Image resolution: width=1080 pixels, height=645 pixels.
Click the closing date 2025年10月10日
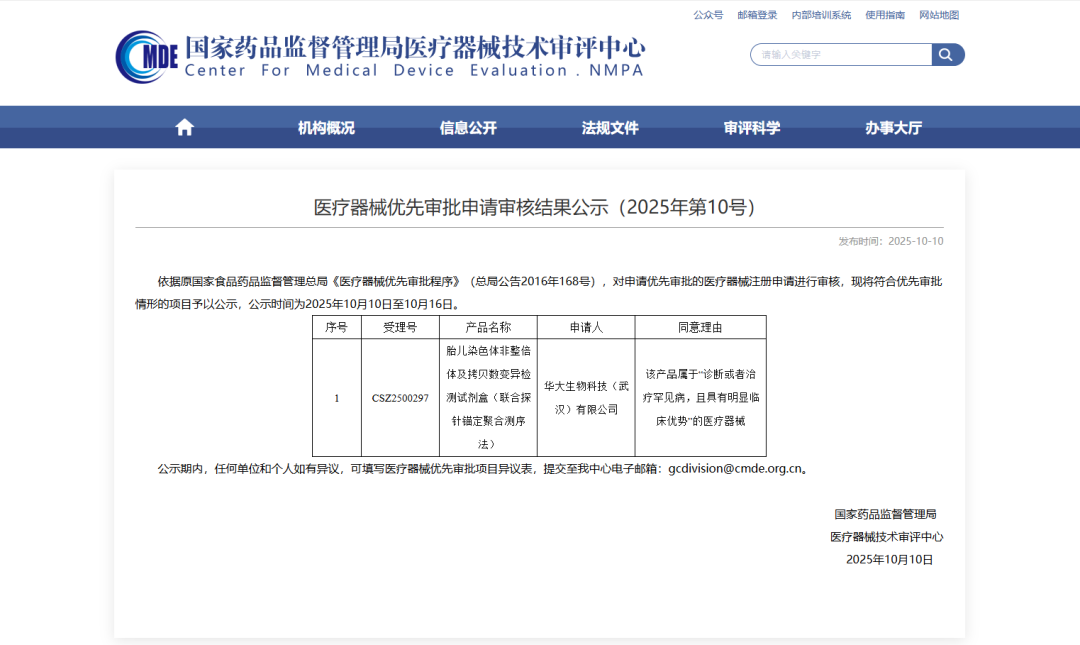(889, 560)
